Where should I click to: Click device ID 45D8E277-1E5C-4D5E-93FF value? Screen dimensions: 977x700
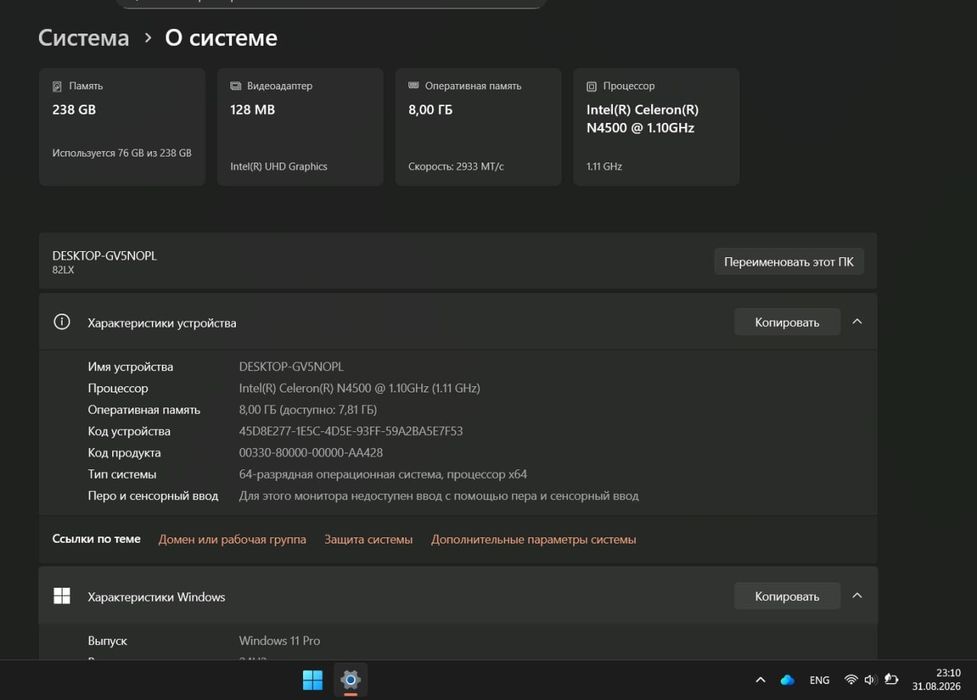351,431
